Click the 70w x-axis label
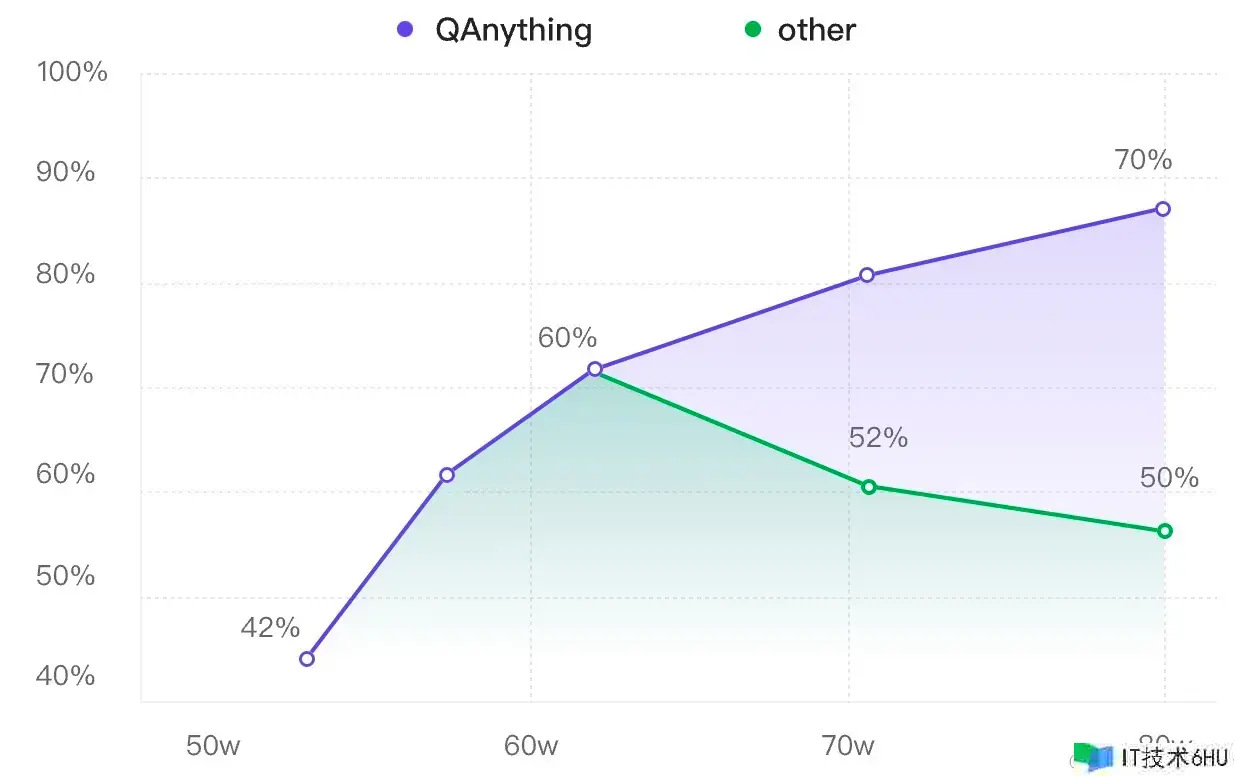 [848, 746]
